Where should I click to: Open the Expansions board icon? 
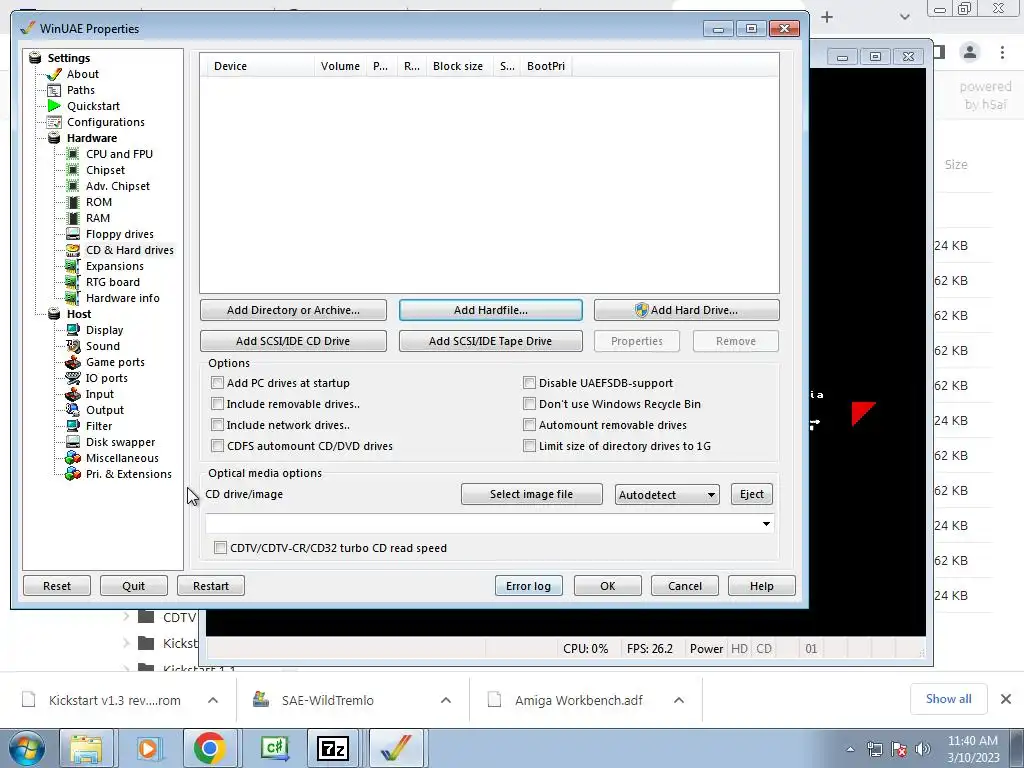(73, 266)
